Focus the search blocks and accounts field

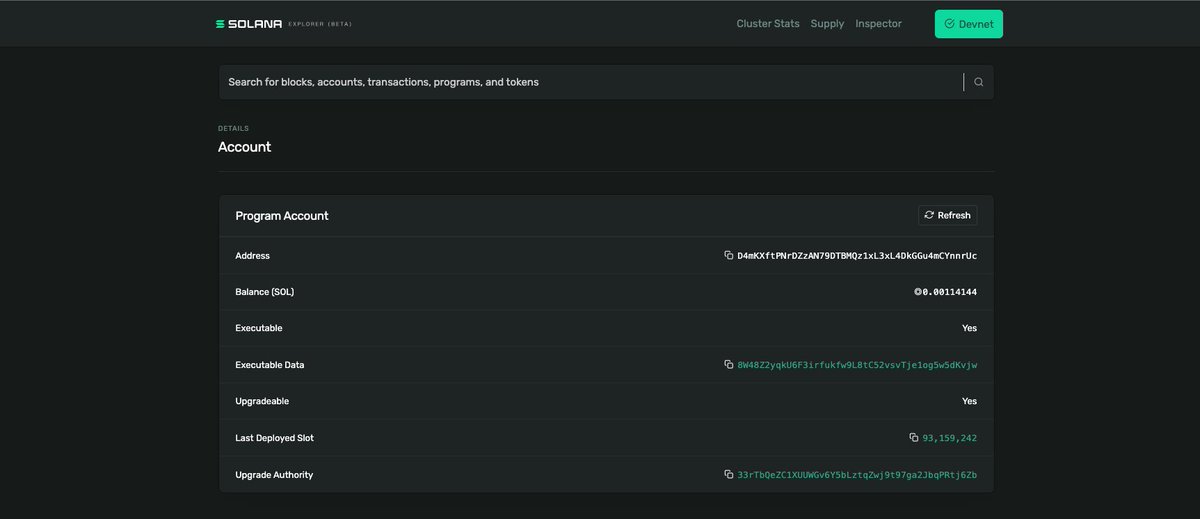click(x=590, y=82)
